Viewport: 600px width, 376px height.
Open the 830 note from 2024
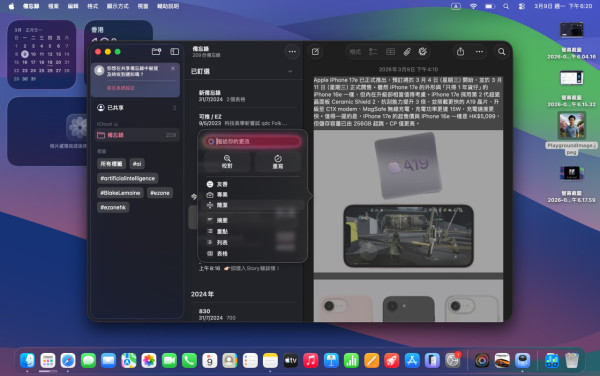coord(245,314)
